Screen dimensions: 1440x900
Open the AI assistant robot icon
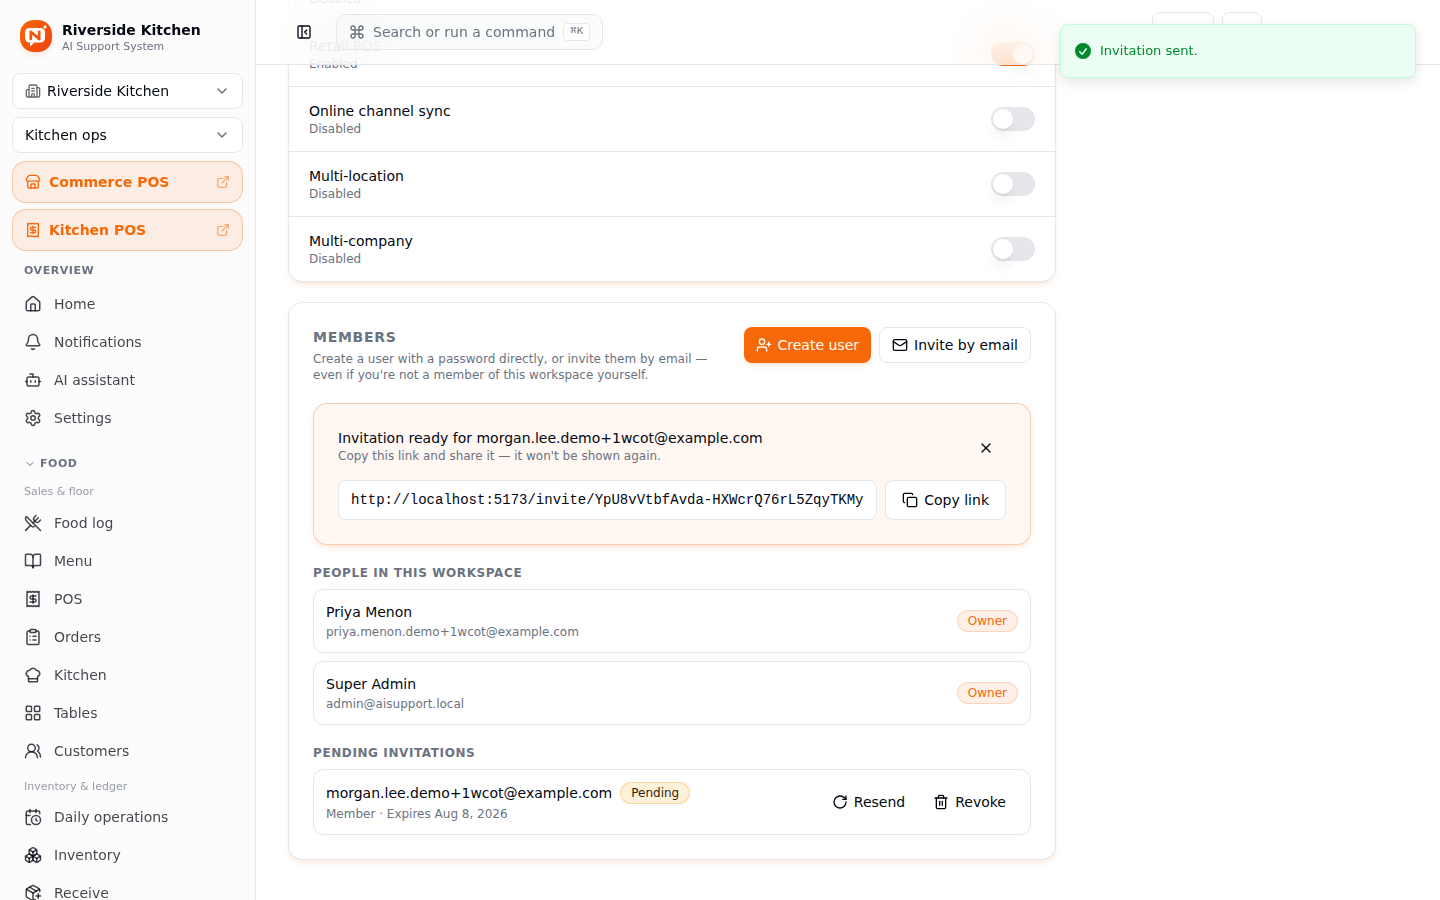click(x=33, y=380)
